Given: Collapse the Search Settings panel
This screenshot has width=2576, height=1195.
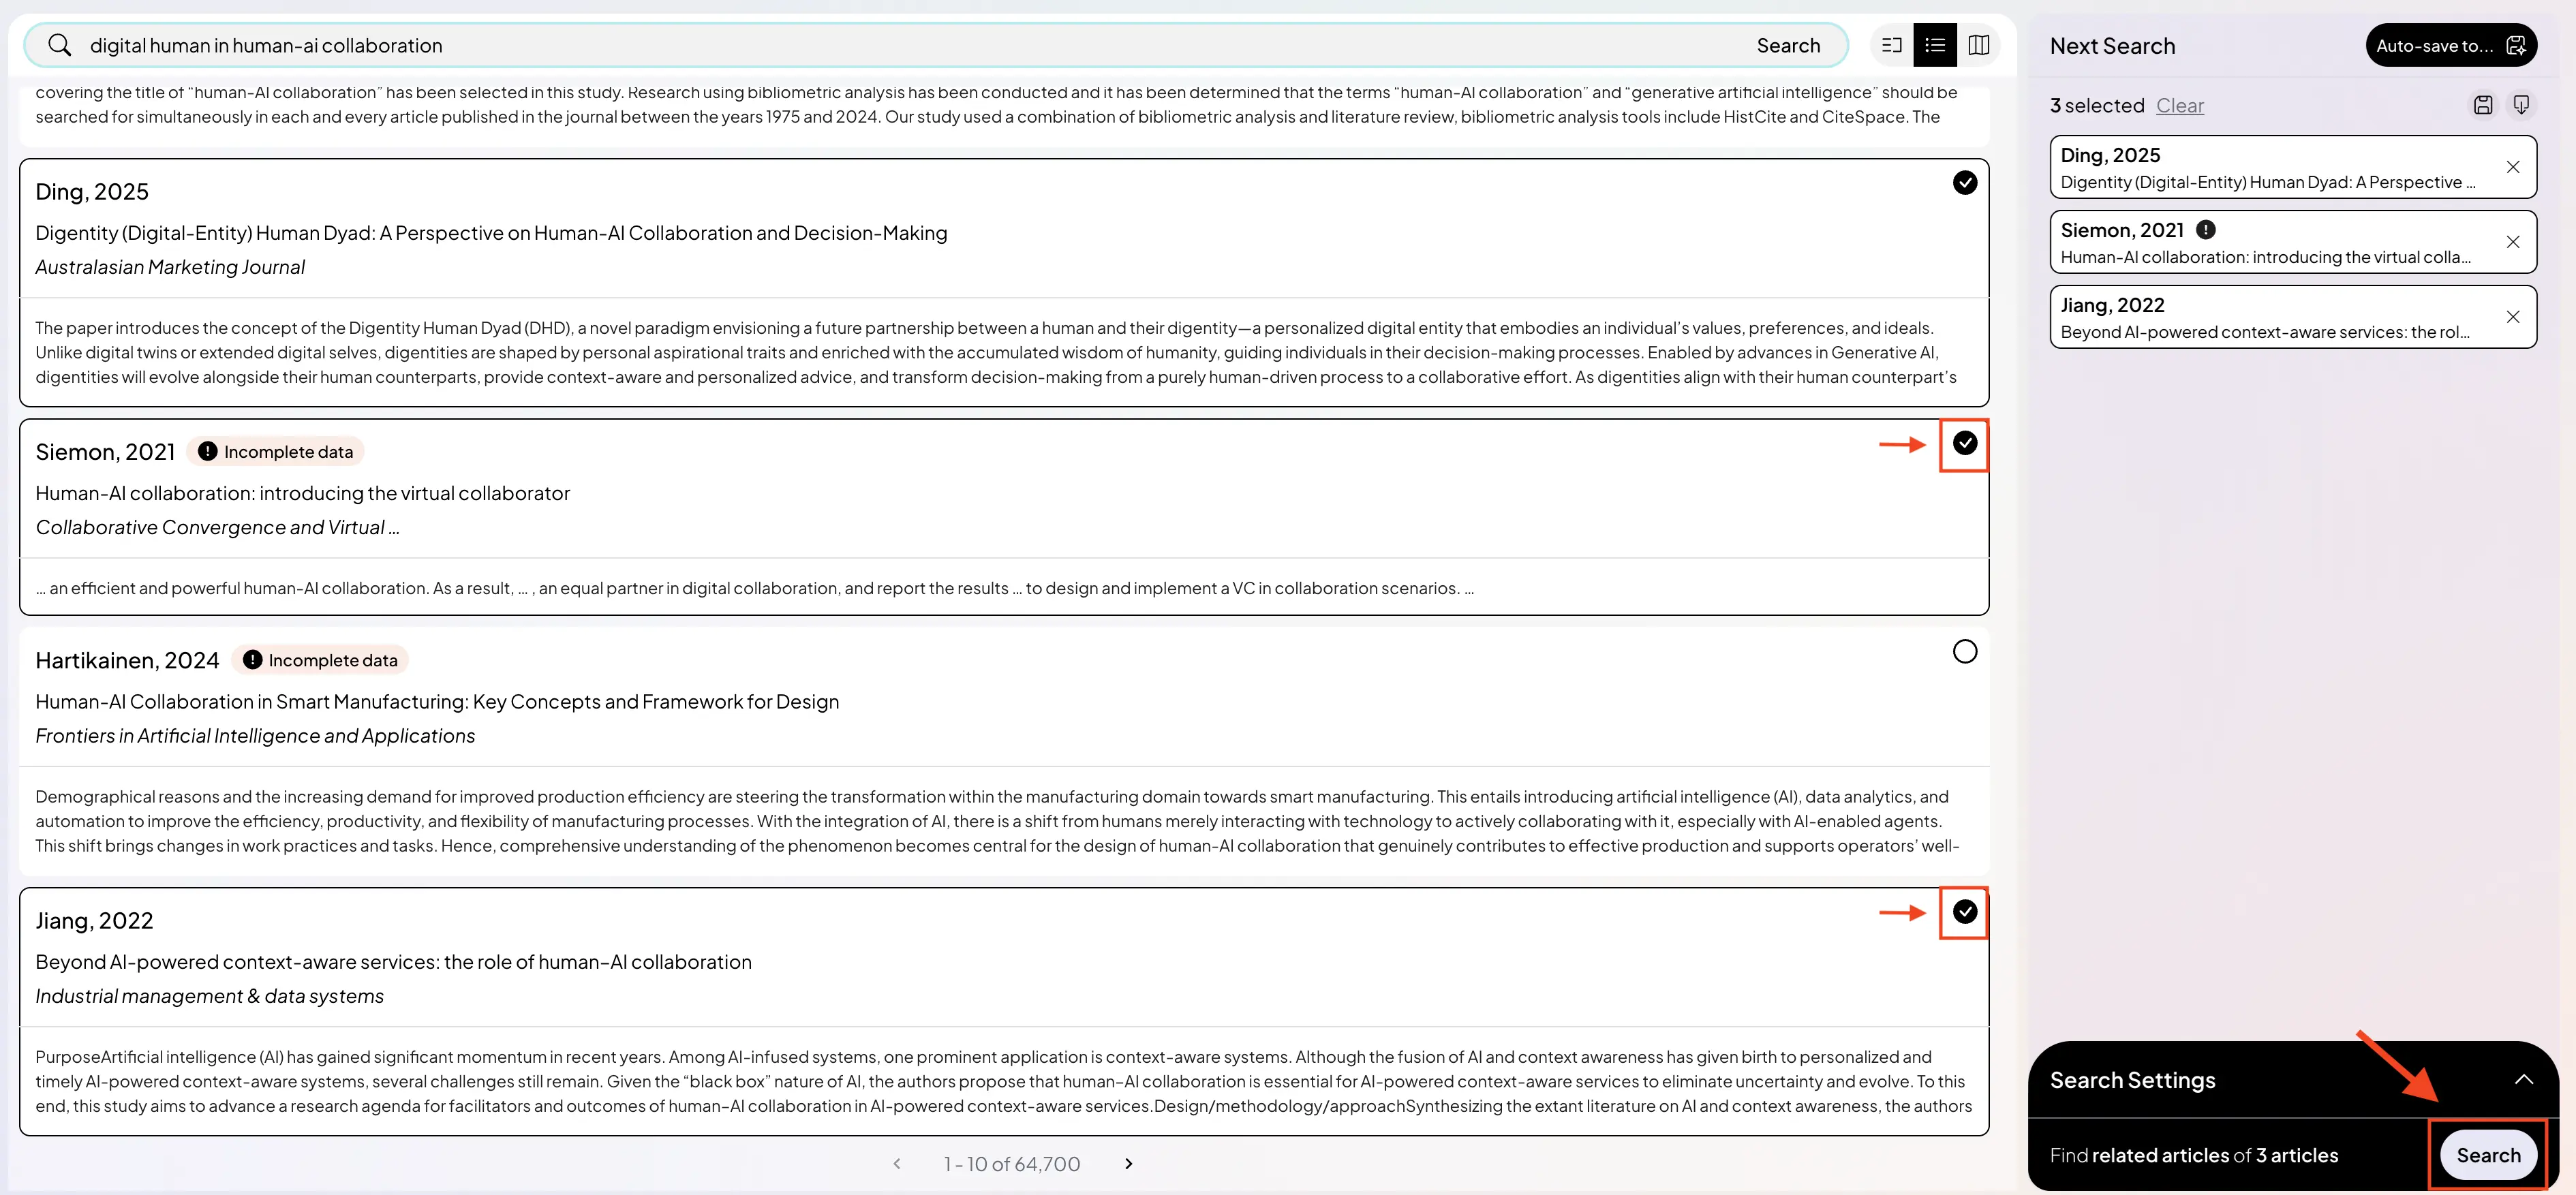Looking at the screenshot, I should tap(2523, 1079).
